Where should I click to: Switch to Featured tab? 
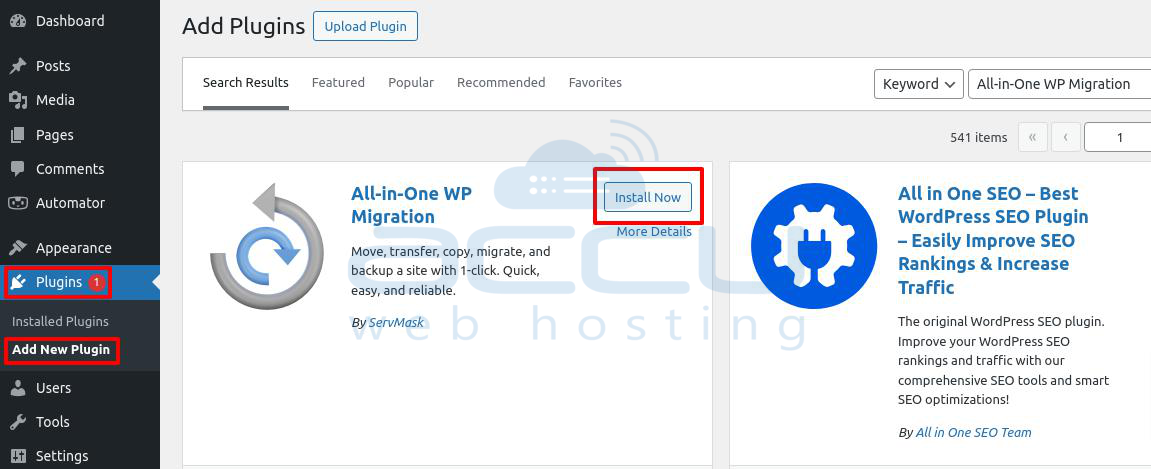pyautogui.click(x=338, y=83)
